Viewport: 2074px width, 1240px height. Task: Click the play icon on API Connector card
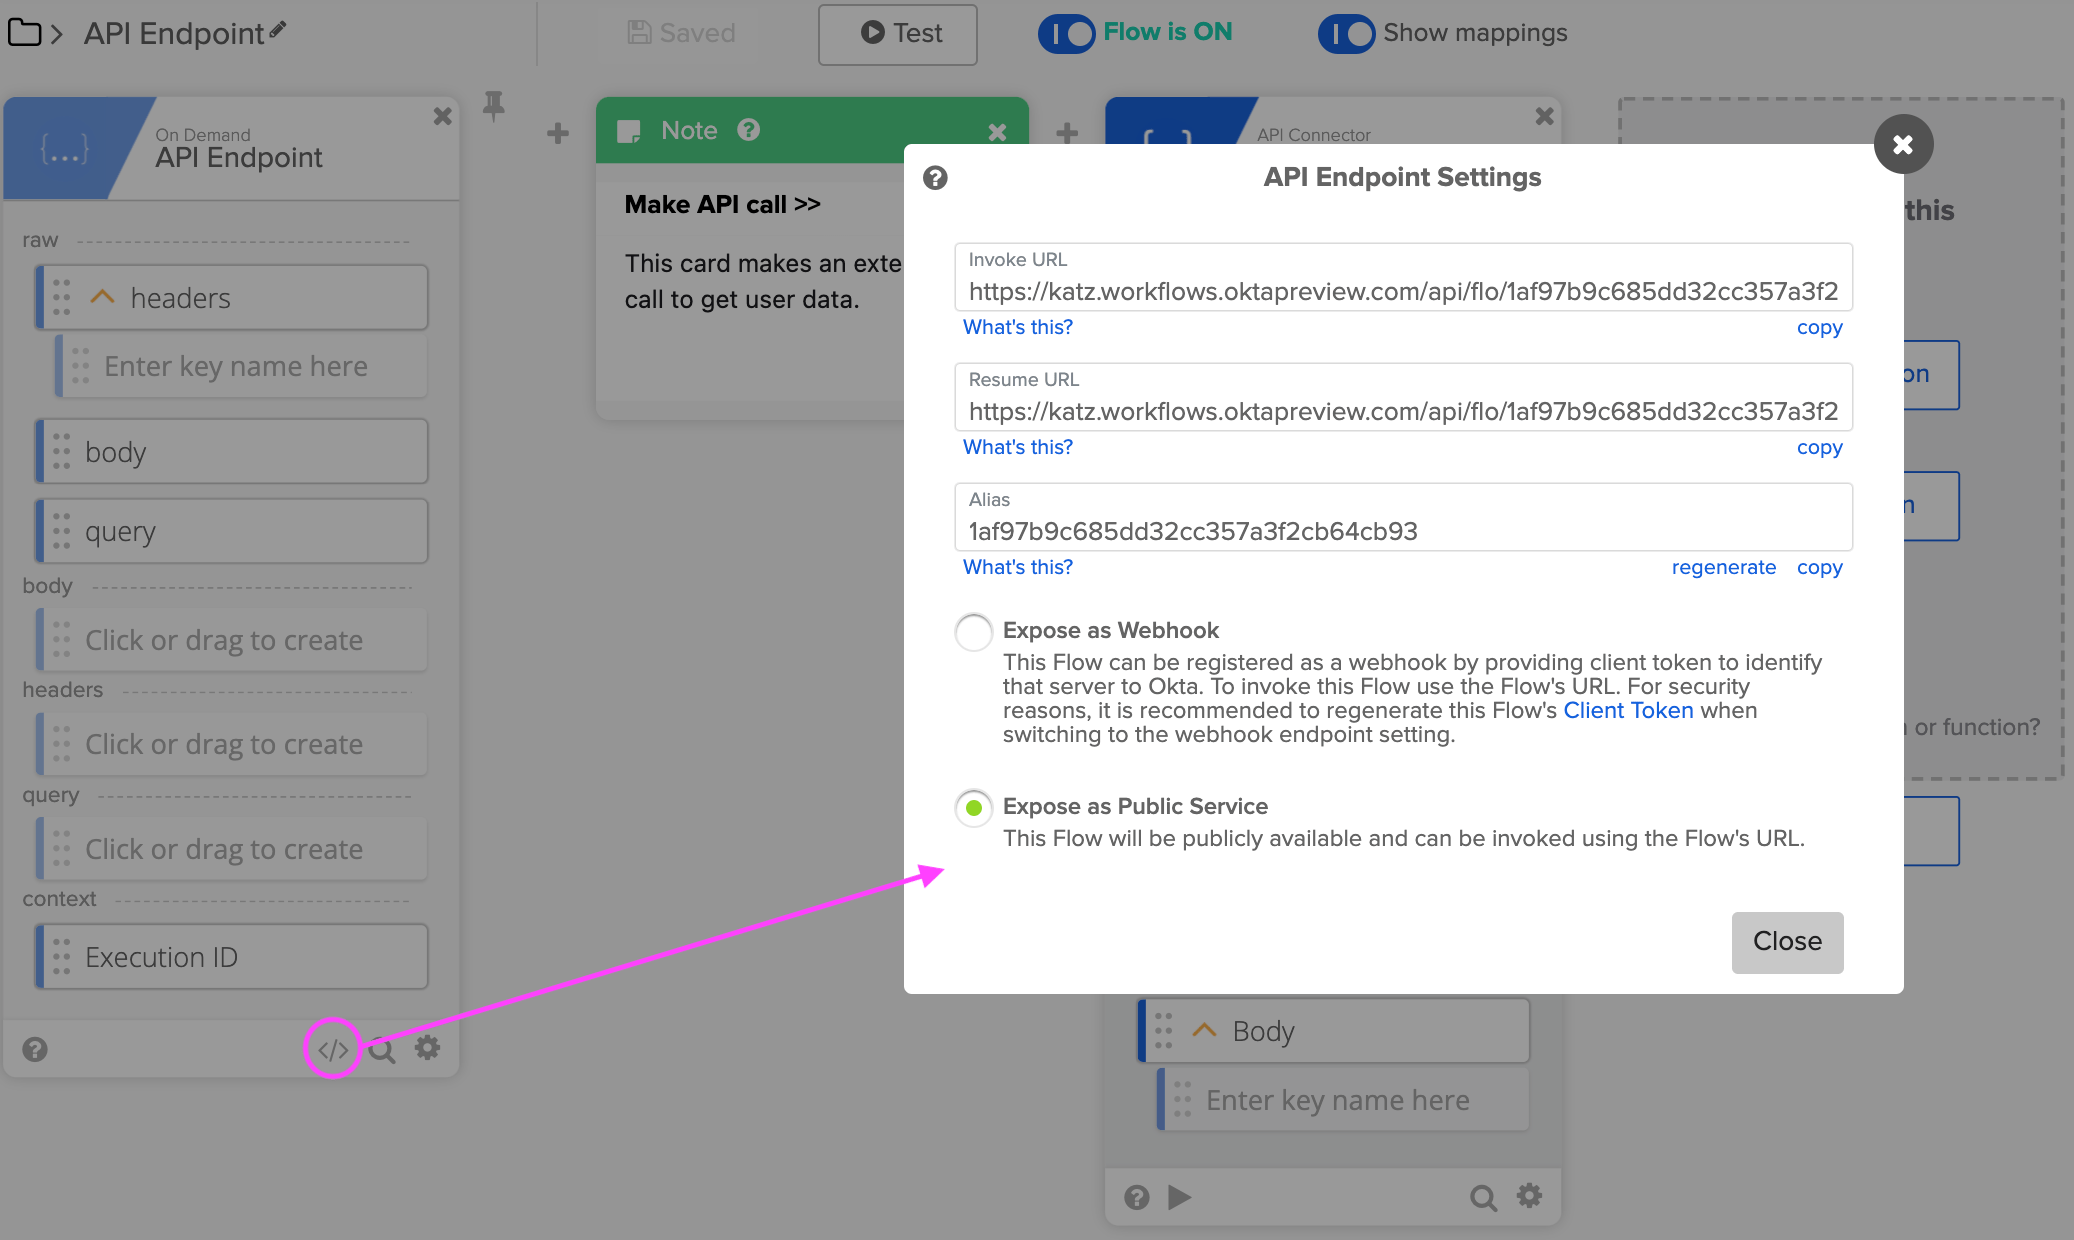(1180, 1197)
